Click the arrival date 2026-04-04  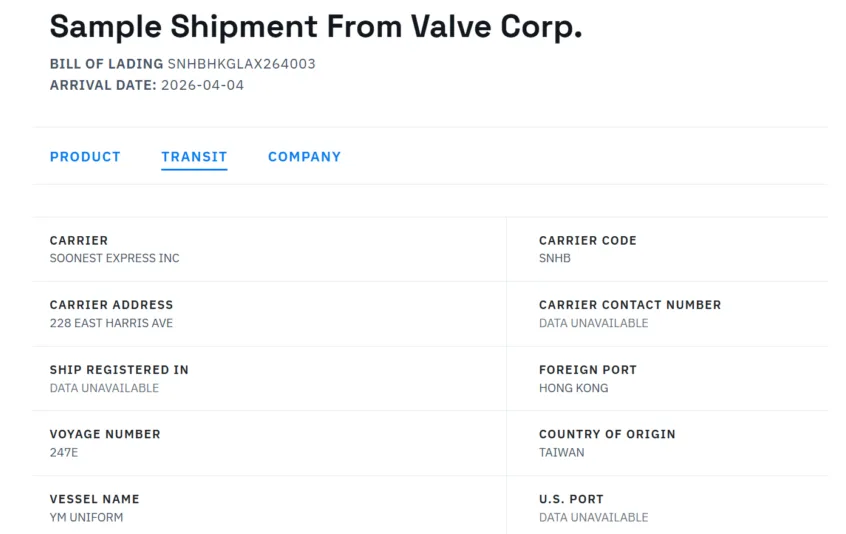pyautogui.click(x=201, y=85)
